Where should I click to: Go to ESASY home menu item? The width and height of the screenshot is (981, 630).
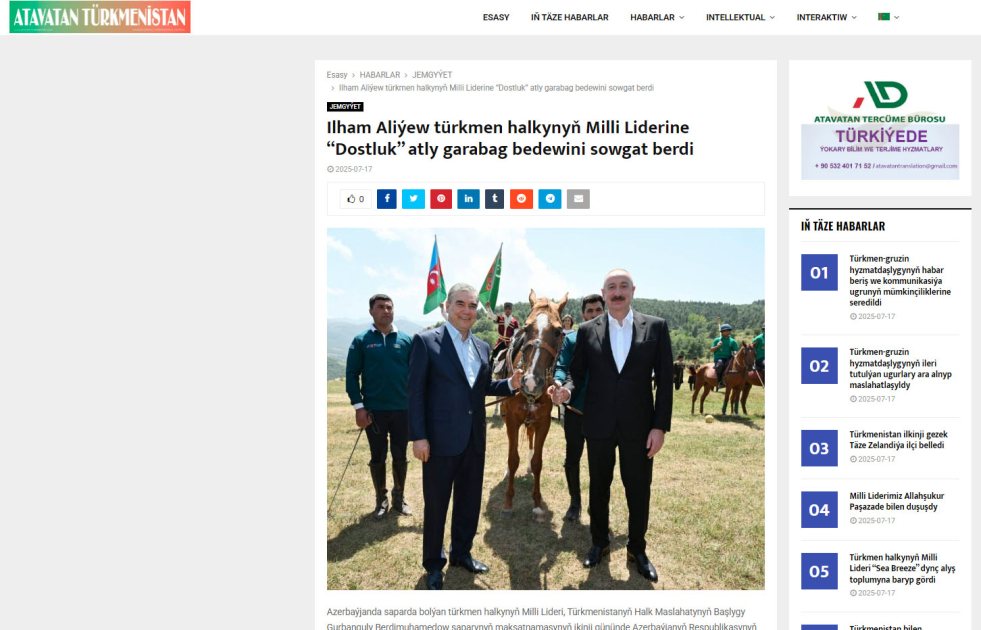[496, 18]
